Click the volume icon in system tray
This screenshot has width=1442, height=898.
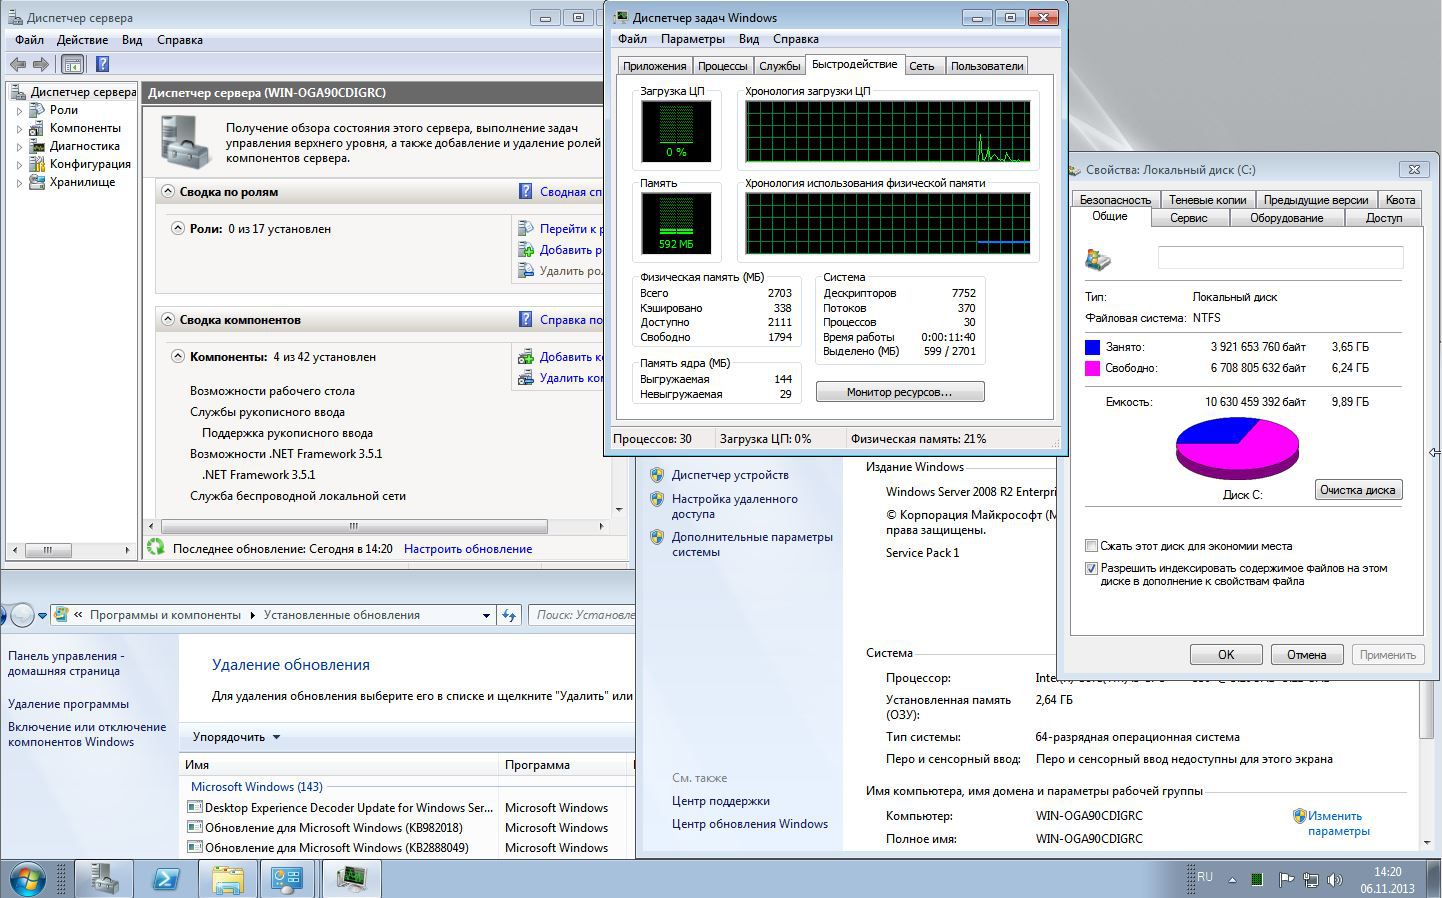pyautogui.click(x=1334, y=880)
